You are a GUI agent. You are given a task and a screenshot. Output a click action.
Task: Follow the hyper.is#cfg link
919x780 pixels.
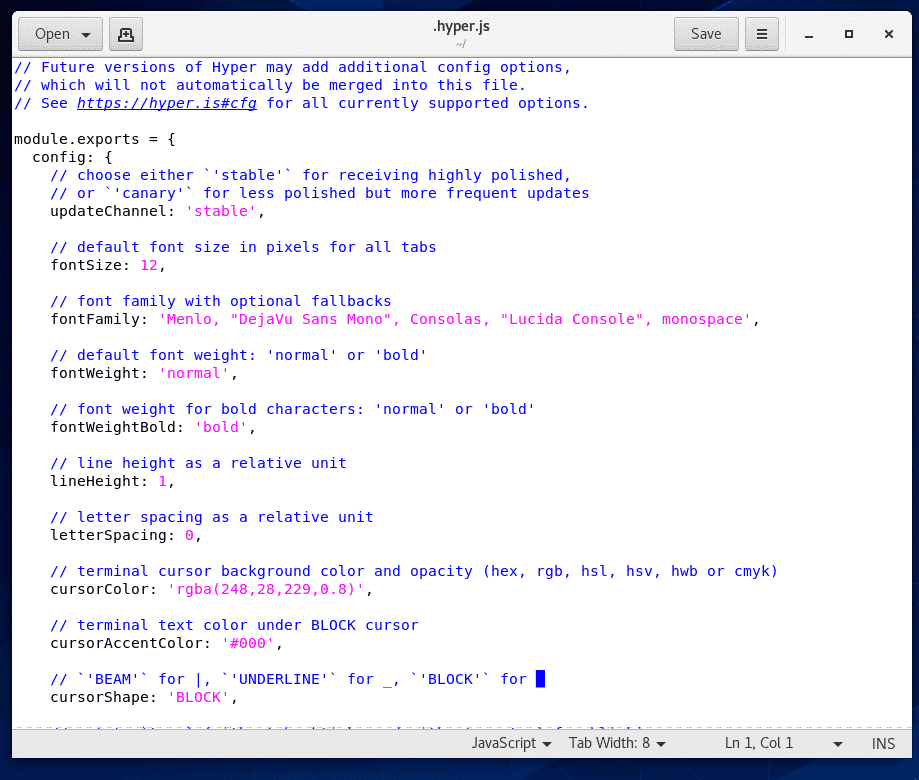coord(167,103)
